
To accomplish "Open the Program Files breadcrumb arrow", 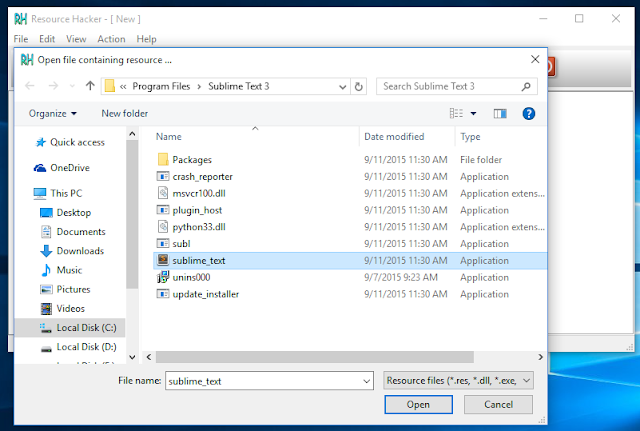I will click(199, 87).
